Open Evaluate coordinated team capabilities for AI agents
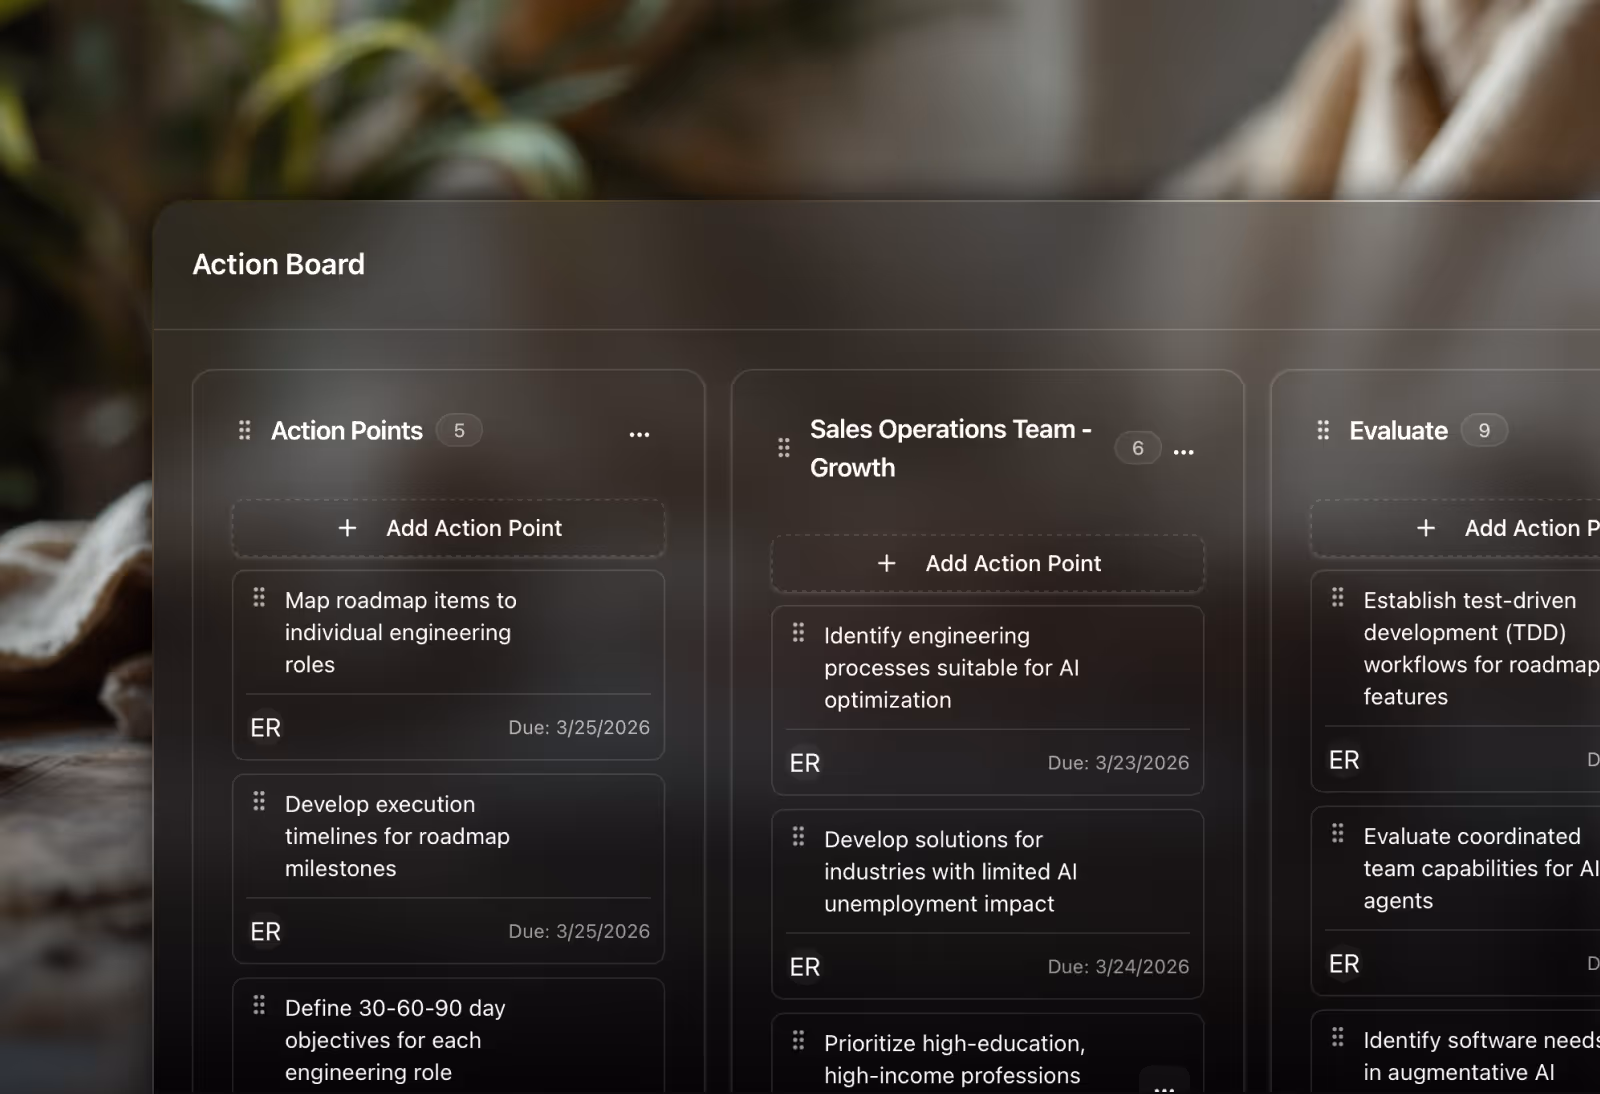The image size is (1600, 1094). (1481, 868)
